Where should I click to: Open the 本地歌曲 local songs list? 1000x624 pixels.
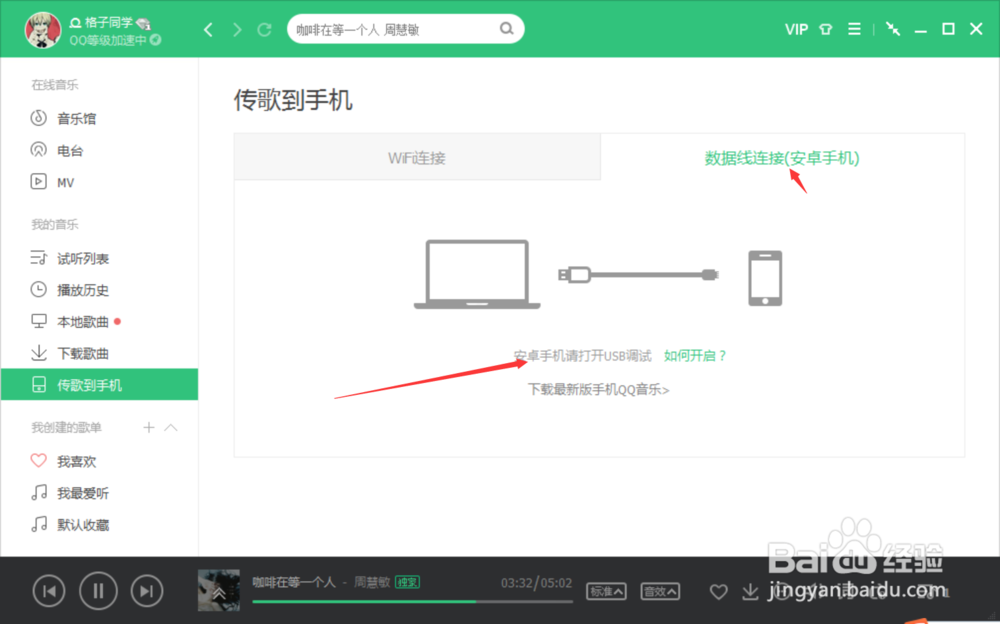click(x=80, y=321)
